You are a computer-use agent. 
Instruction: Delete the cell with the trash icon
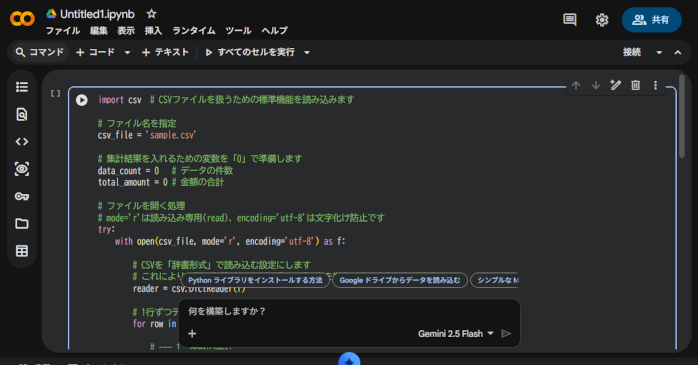click(x=636, y=85)
